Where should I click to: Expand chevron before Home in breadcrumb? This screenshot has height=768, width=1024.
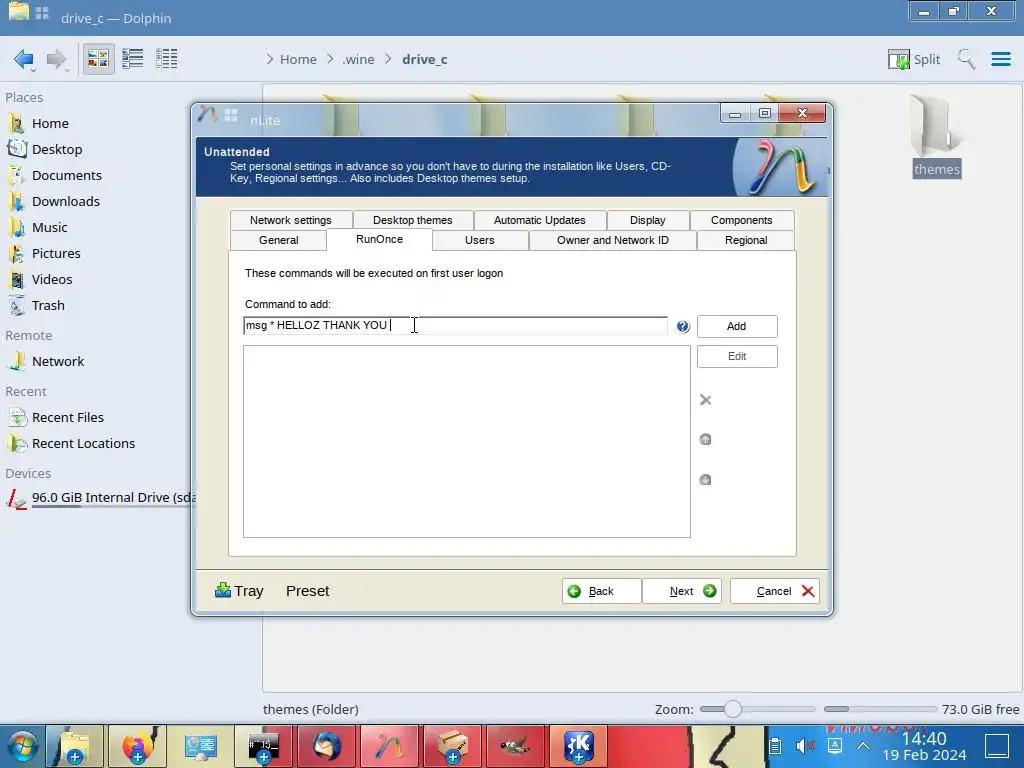pyautogui.click(x=270, y=59)
